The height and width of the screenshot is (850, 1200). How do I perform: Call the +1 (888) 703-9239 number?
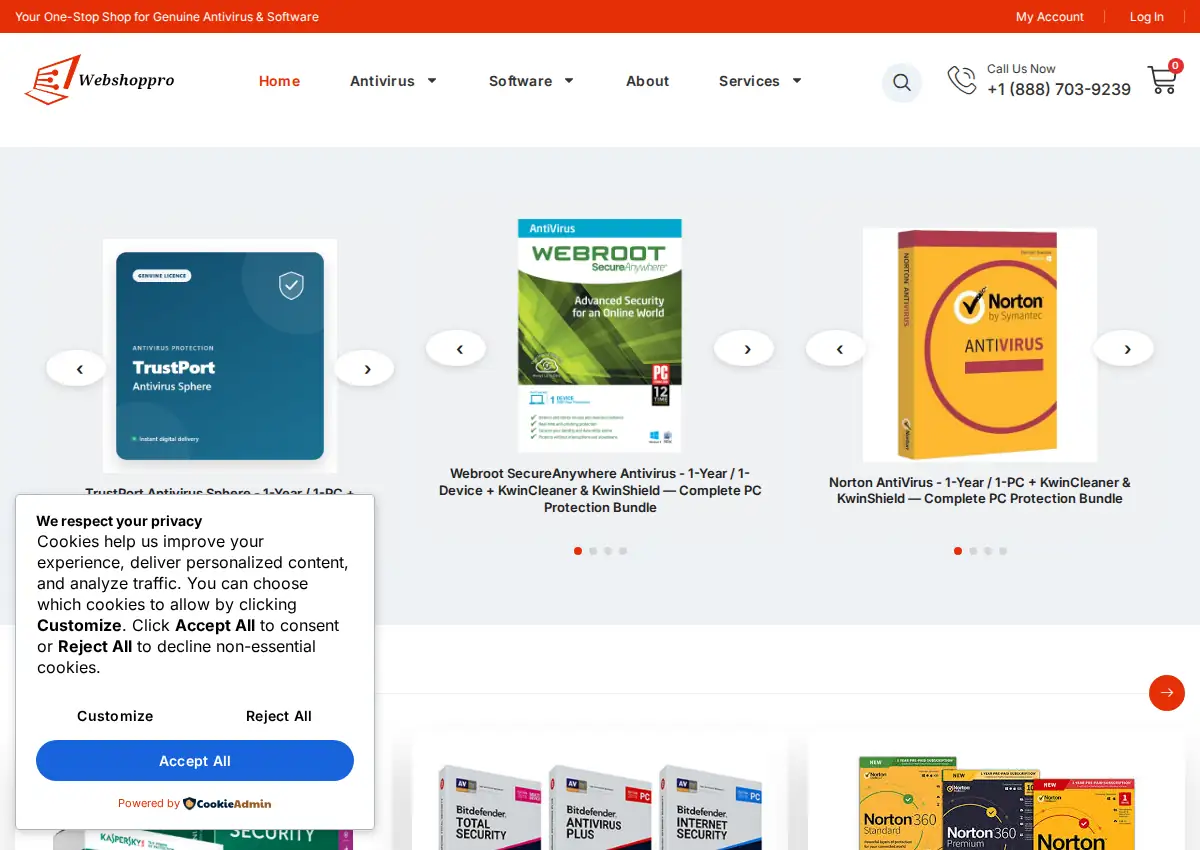click(x=1059, y=89)
